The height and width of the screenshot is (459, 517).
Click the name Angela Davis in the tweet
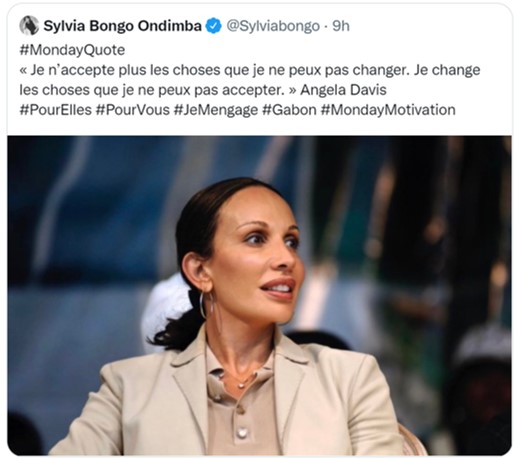[x=343, y=90]
